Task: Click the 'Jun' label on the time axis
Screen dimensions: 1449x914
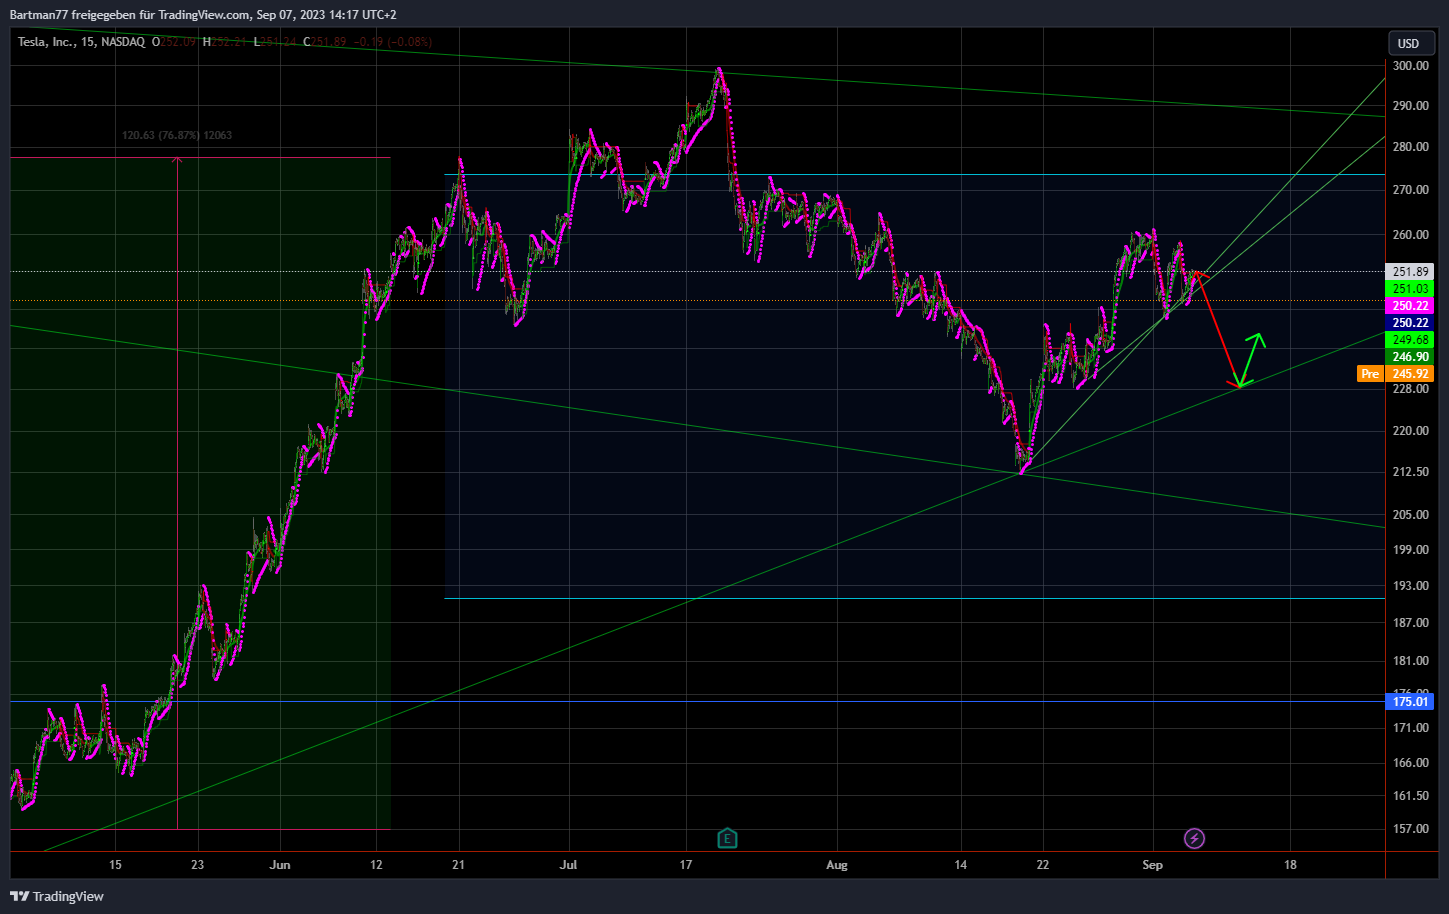Action: (280, 865)
